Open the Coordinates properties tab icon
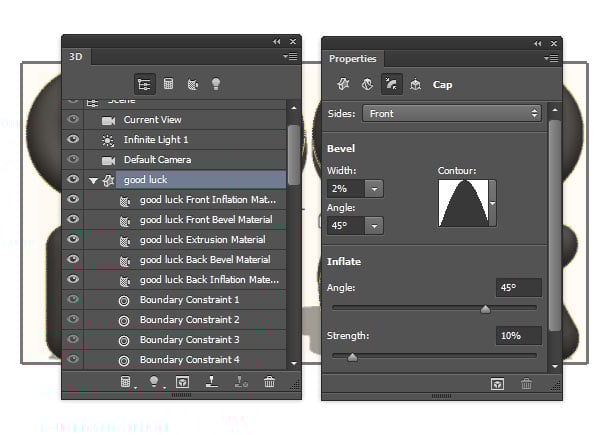The image size is (600, 435). [416, 84]
